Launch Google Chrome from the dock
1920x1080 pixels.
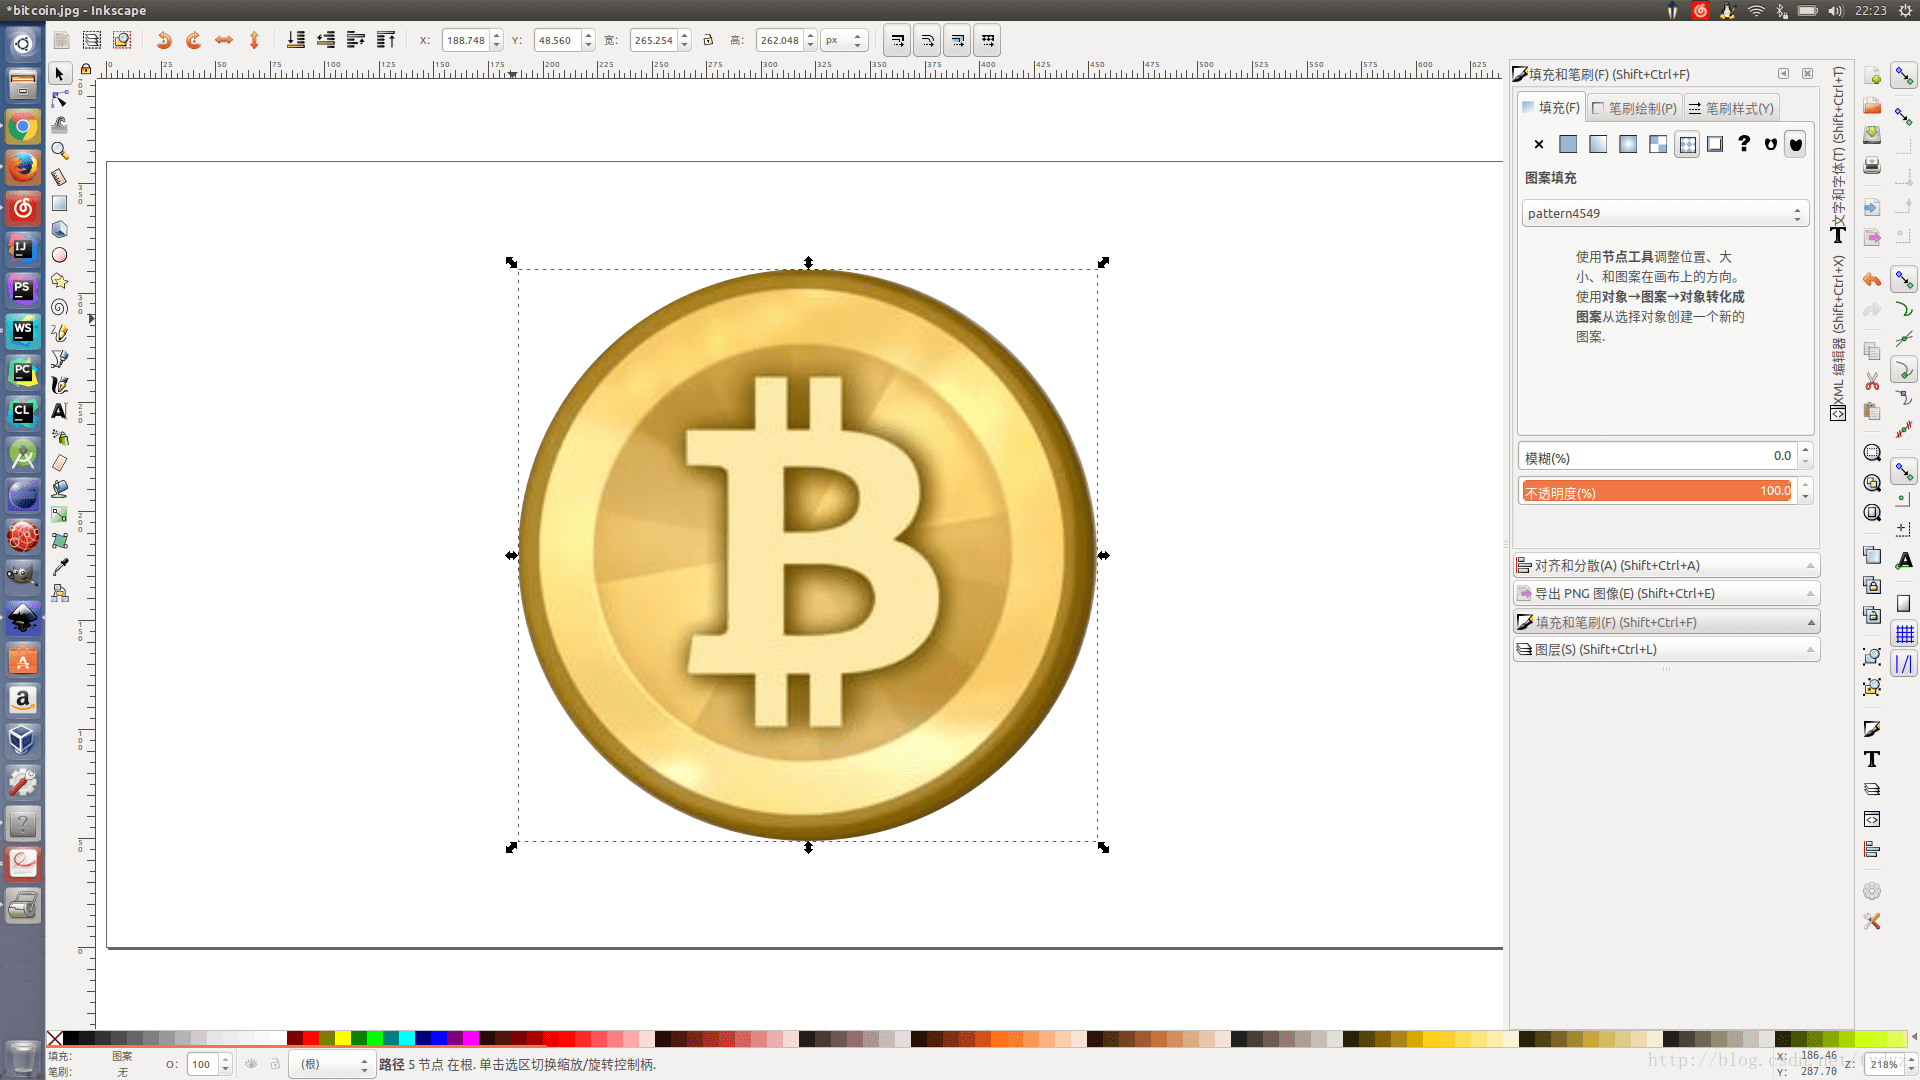tap(23, 127)
